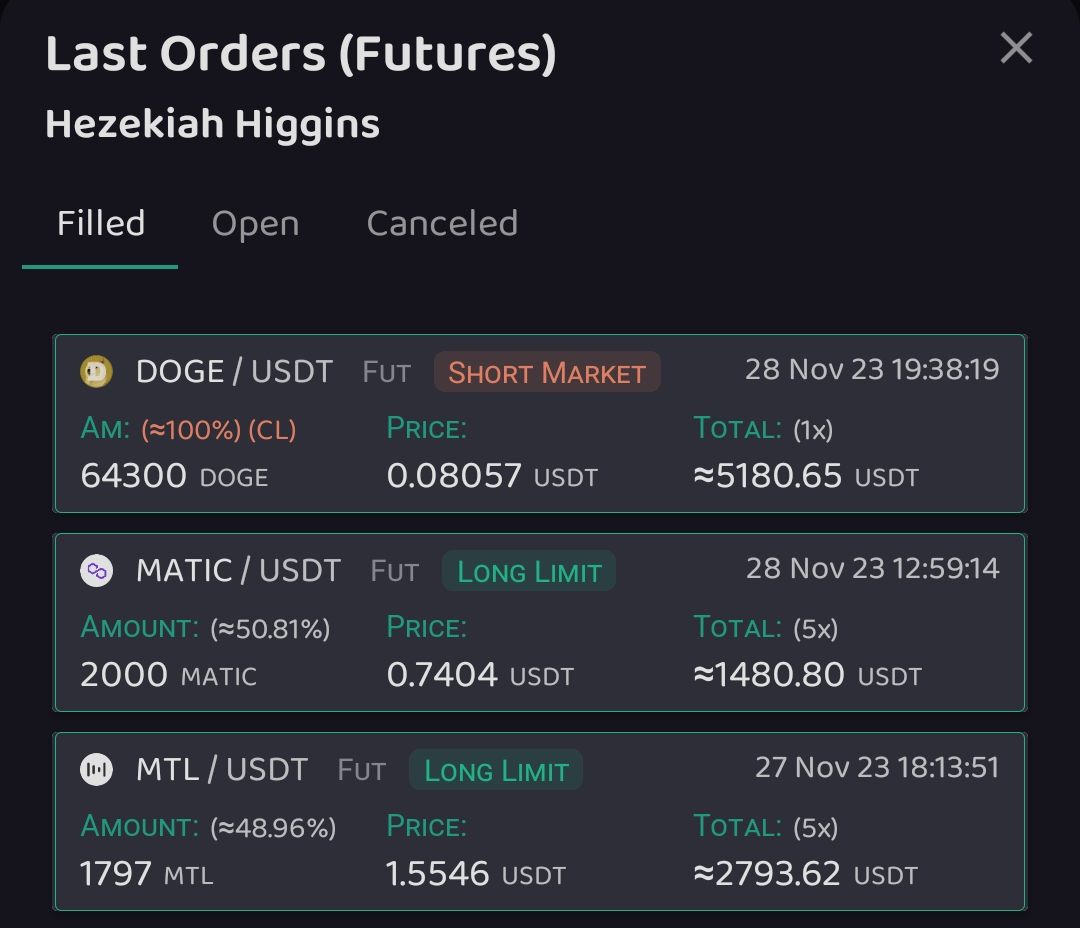Click the Long Limit badge on MATIC order
Screen dimensions: 1080x928
(529, 571)
